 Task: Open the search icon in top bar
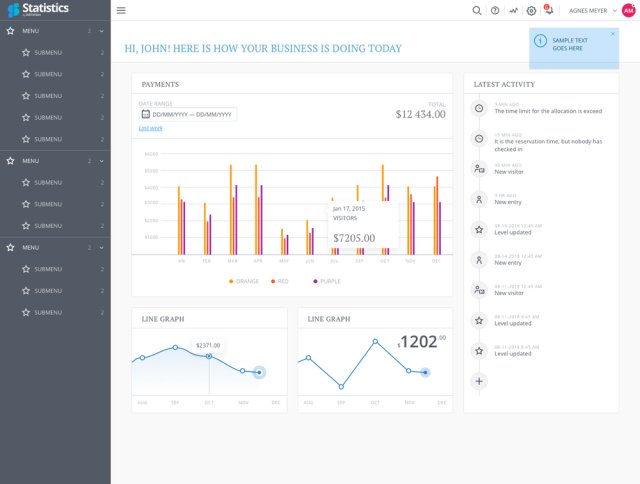[x=476, y=11]
